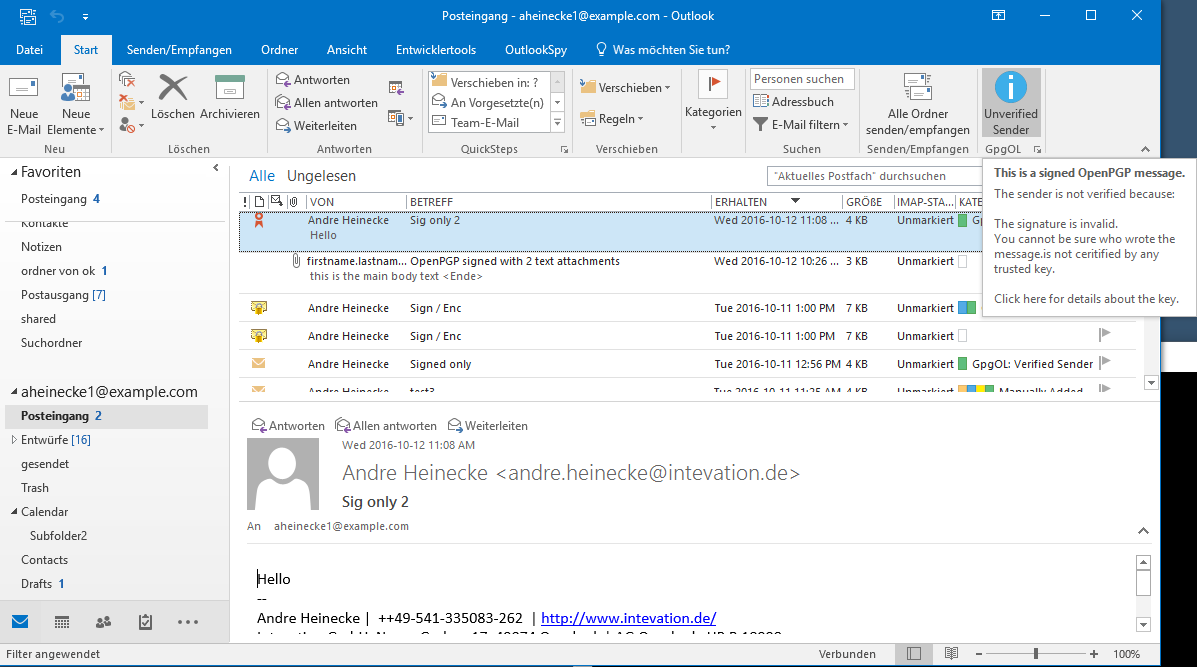Image resolution: width=1197 pixels, height=667 pixels.
Task: Open the Entwicklertools tab
Action: pyautogui.click(x=436, y=50)
